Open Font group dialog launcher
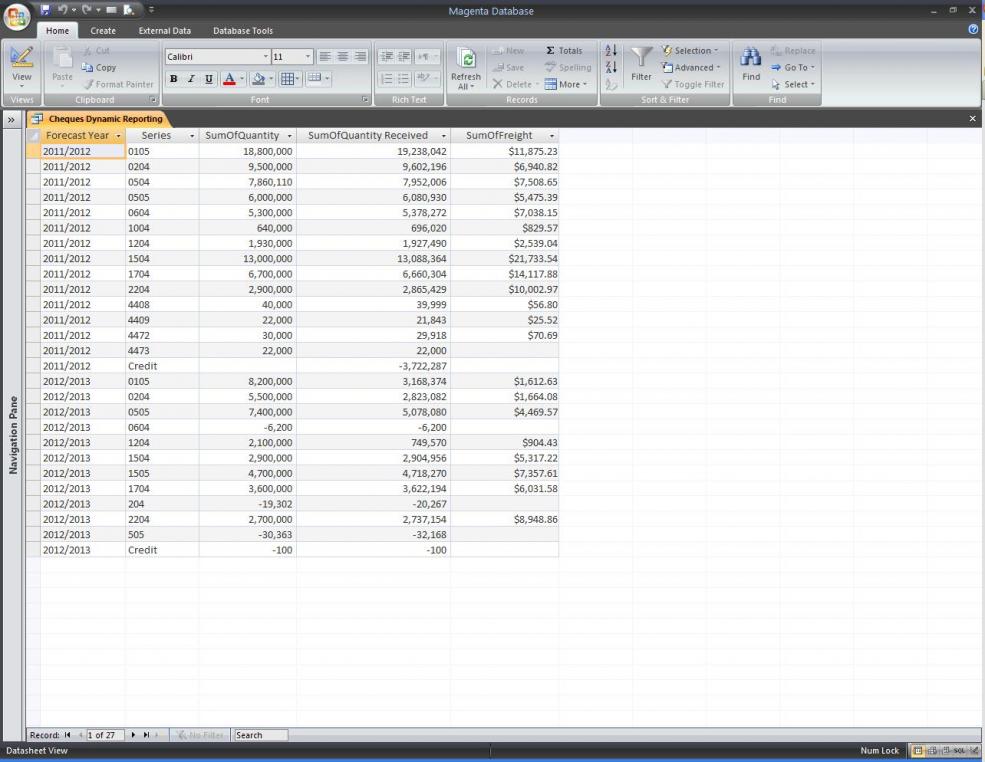Viewport: 985px width, 762px height. (366, 100)
